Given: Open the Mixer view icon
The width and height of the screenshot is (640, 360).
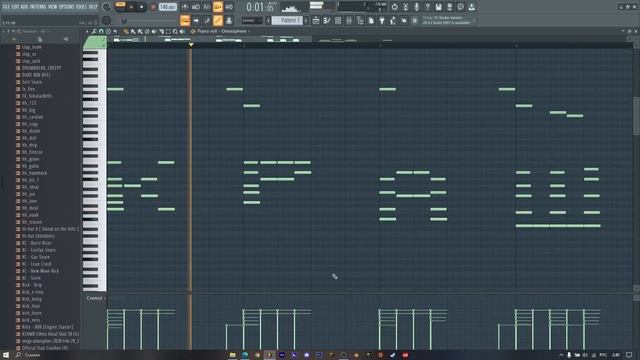Looking at the screenshot, I should (349, 20).
